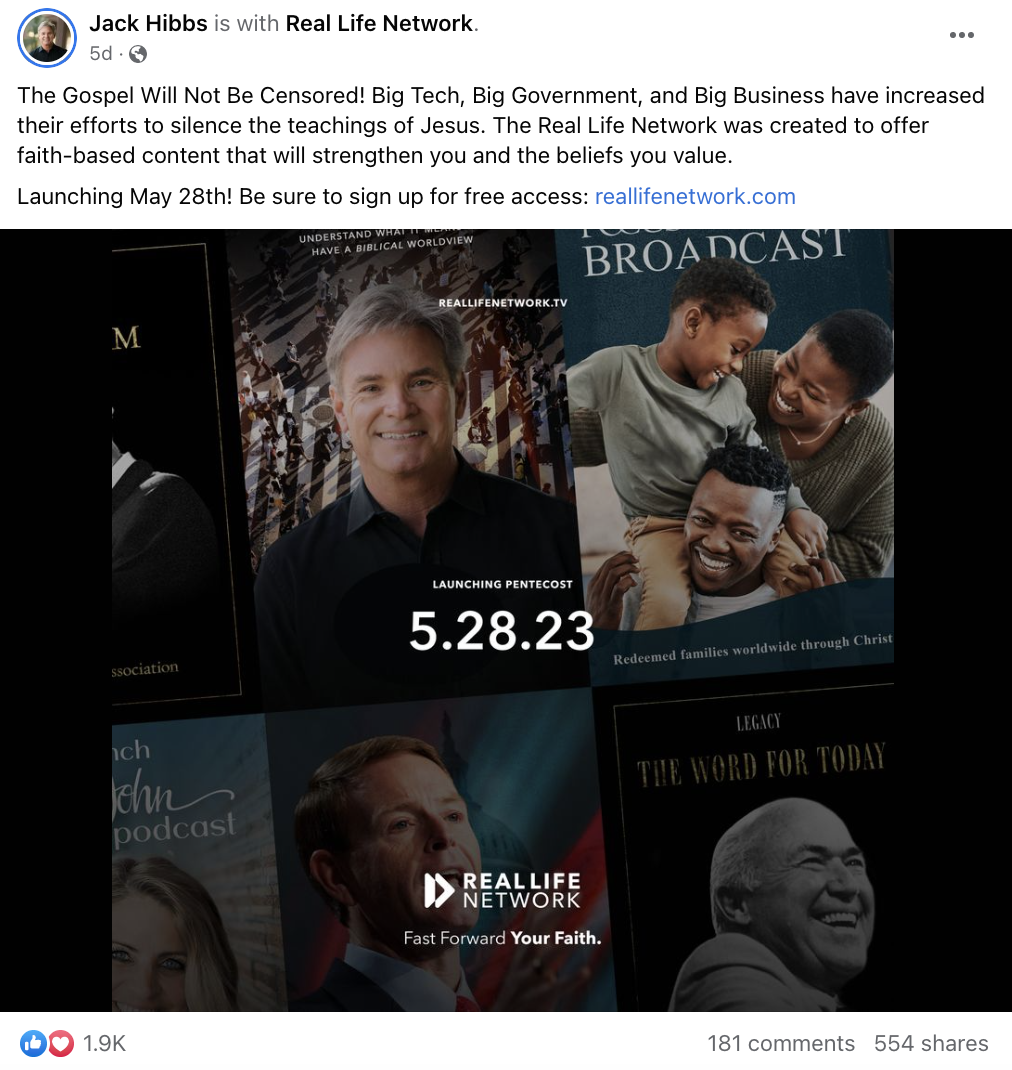Open the 1.9K reactions count
Screen dimensions: 1012x1070
pos(104,1043)
